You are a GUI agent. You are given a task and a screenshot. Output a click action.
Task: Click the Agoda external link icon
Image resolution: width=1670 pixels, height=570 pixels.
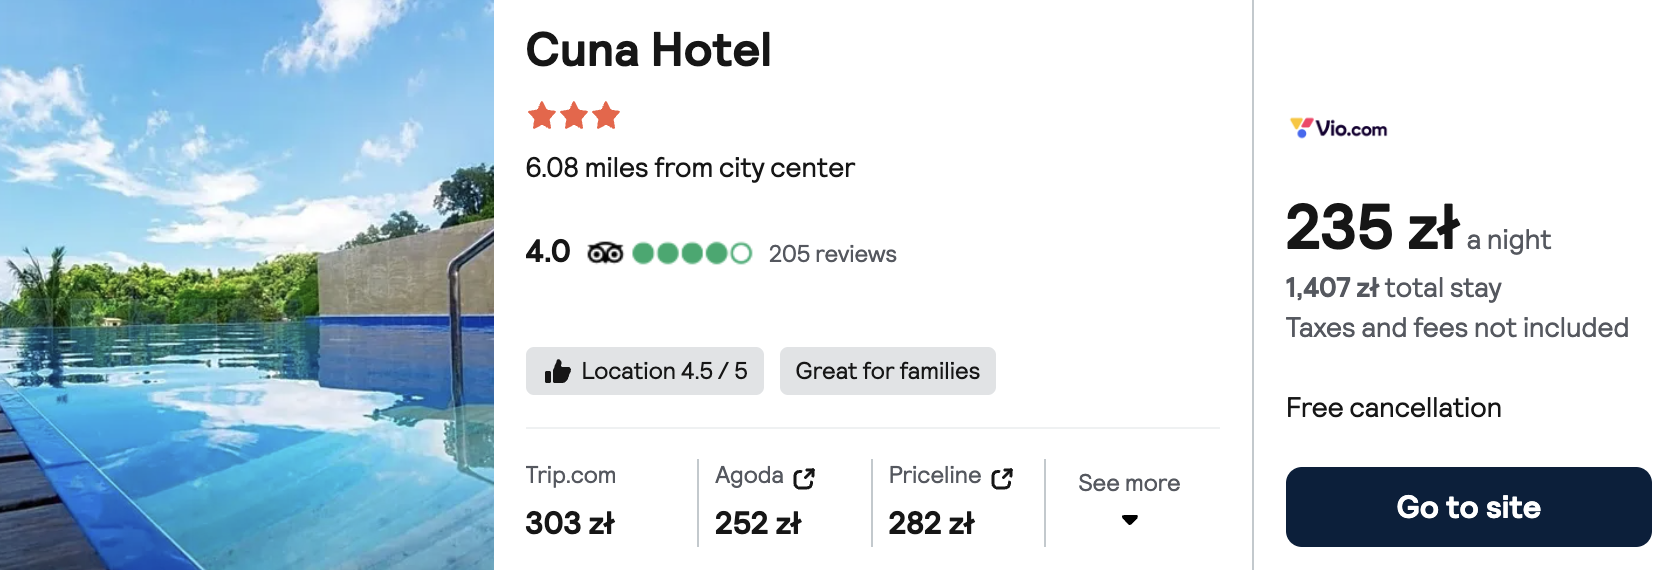[x=804, y=478]
